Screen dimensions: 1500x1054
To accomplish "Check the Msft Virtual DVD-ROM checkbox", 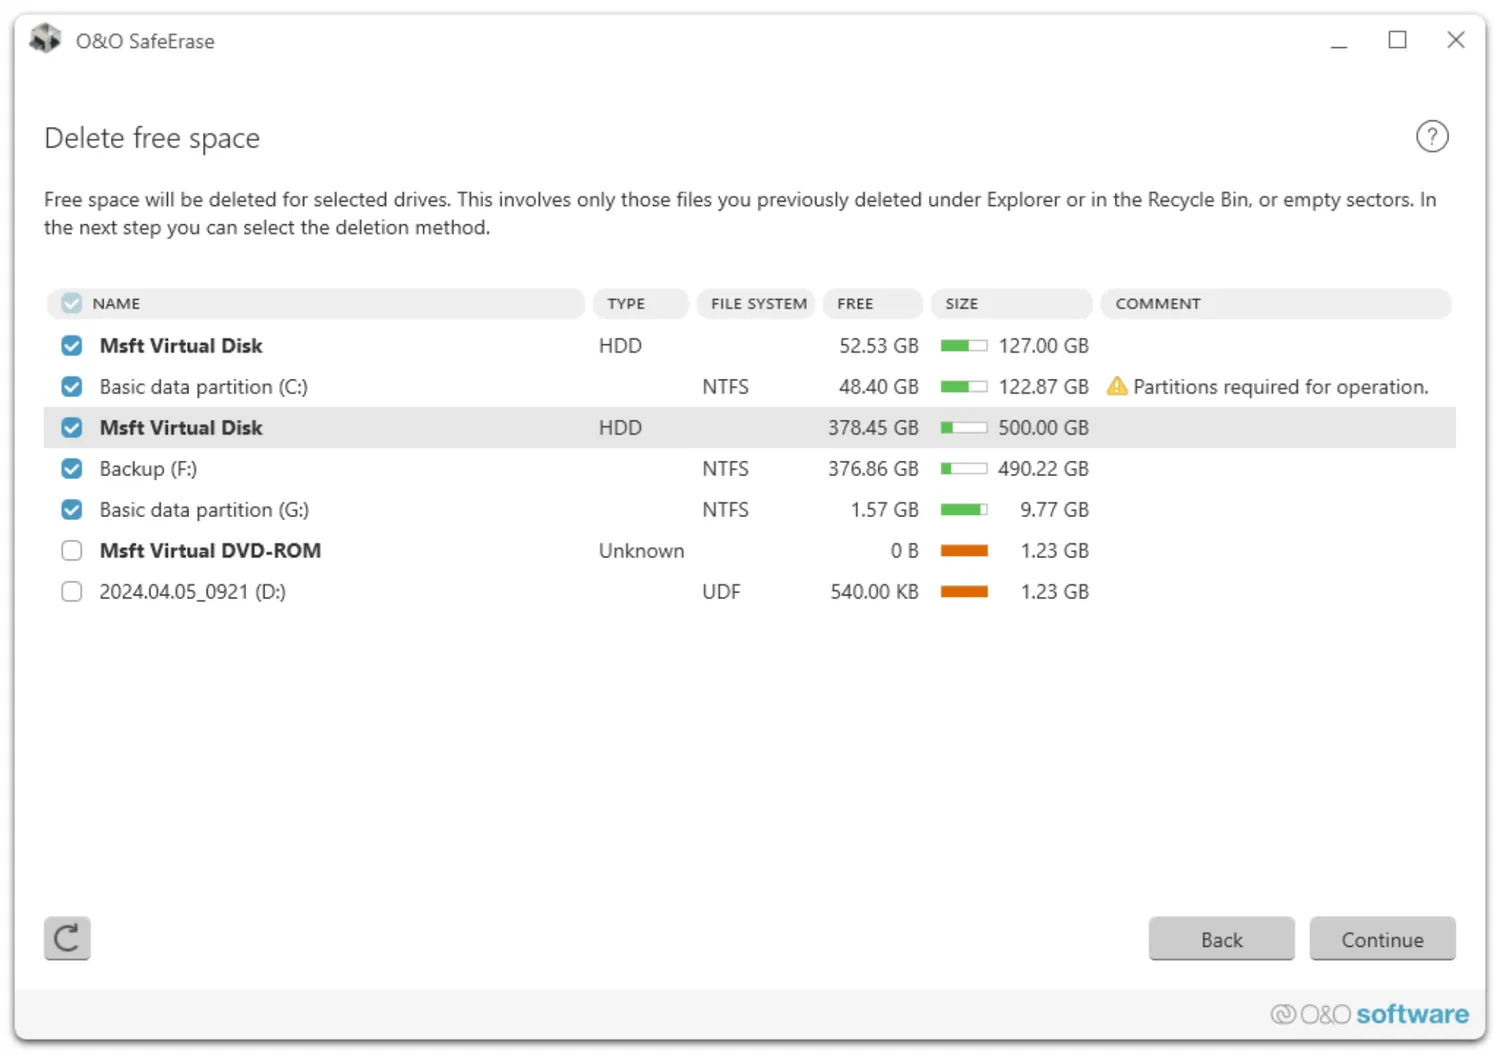I will pyautogui.click(x=72, y=551).
